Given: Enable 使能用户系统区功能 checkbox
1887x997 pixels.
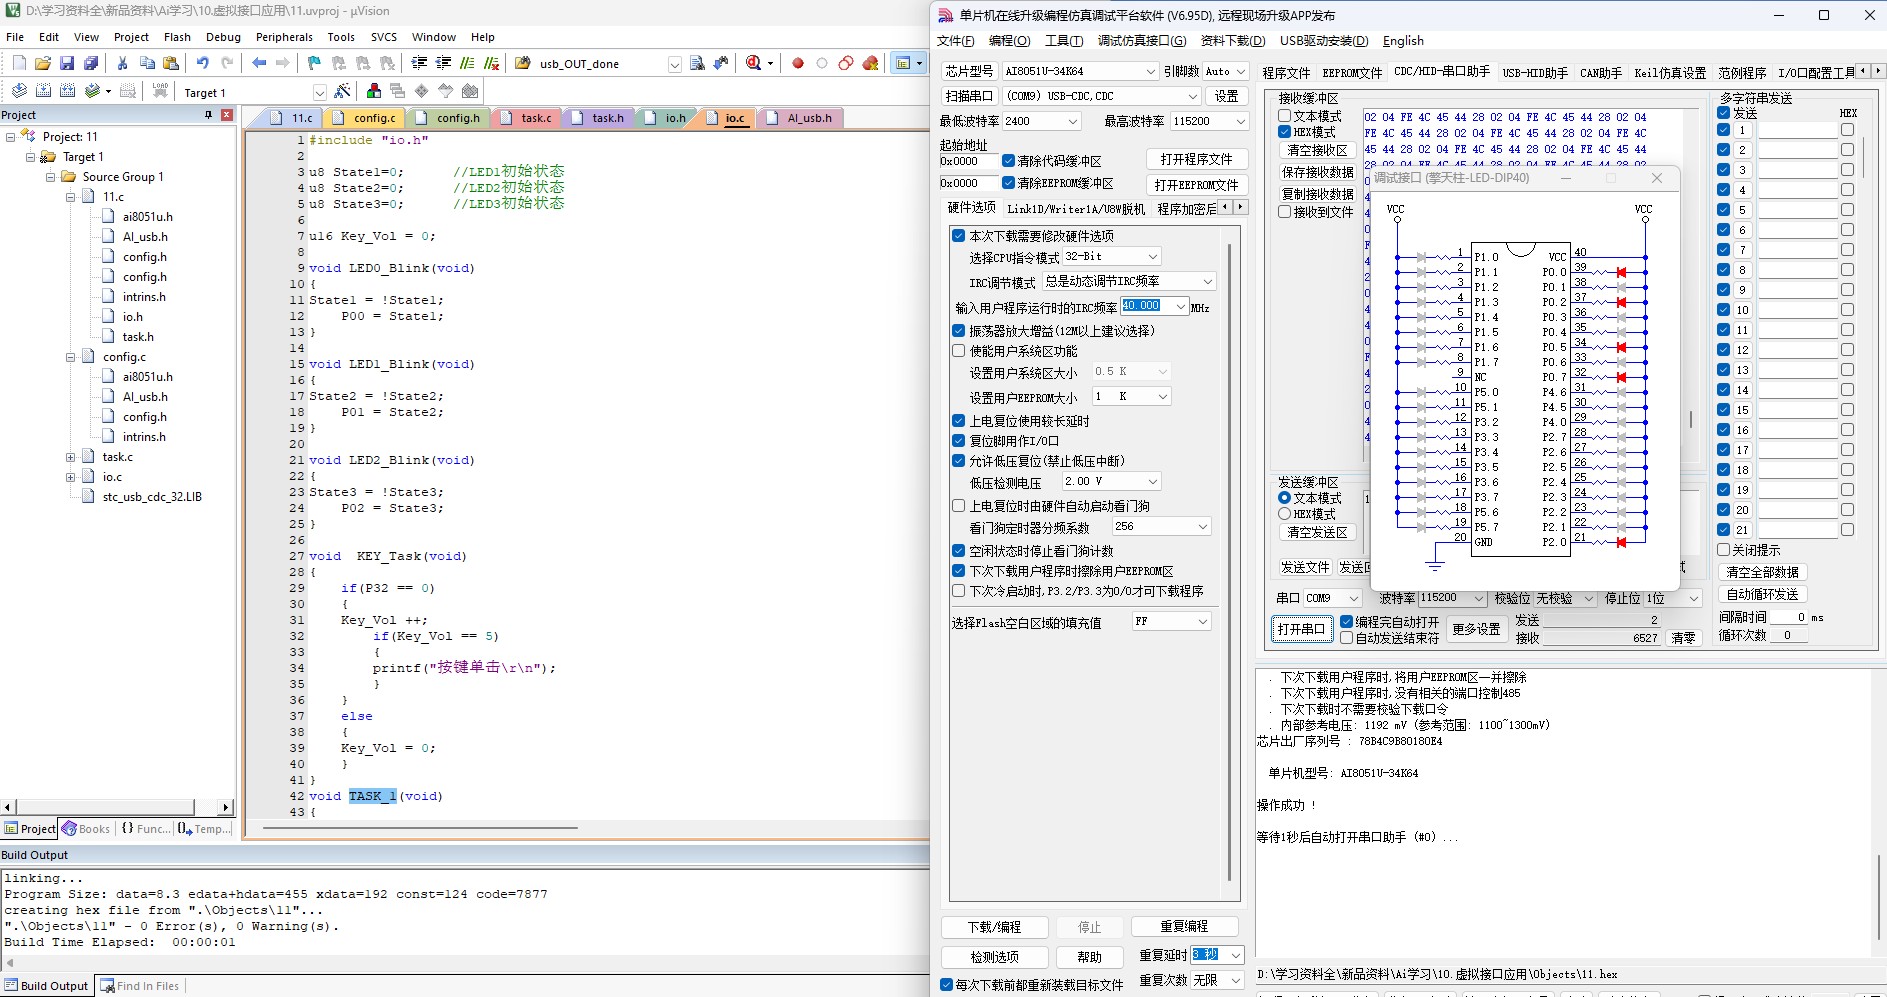Looking at the screenshot, I should [958, 351].
